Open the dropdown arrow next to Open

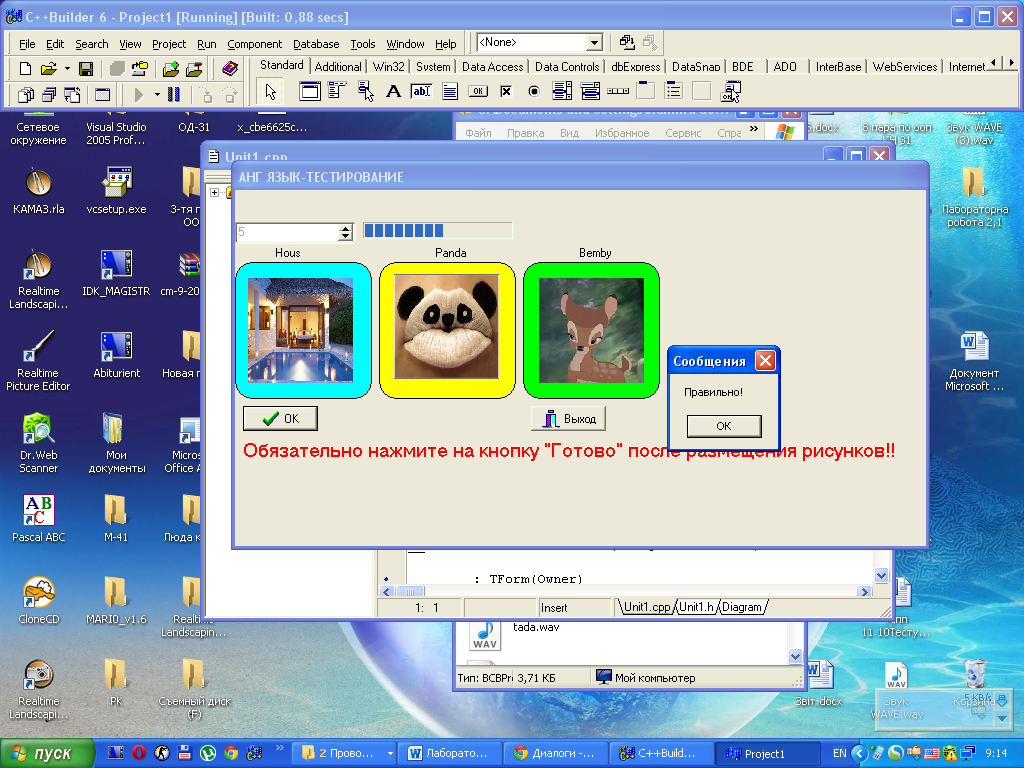[x=67, y=69]
